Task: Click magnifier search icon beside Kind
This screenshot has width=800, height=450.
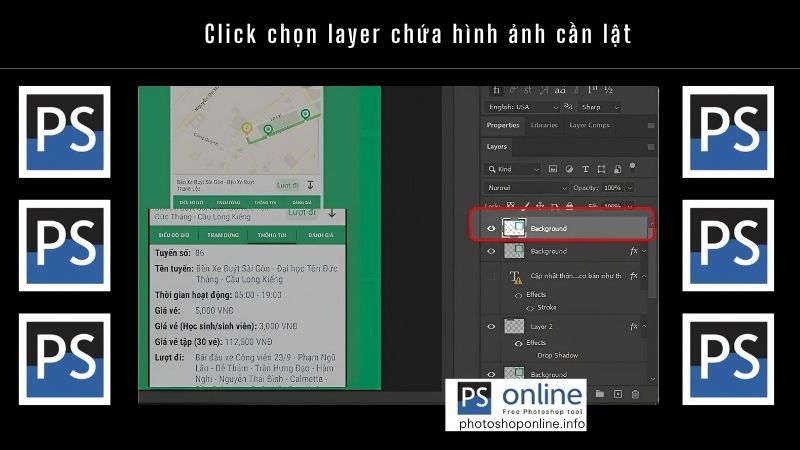Action: (492, 169)
